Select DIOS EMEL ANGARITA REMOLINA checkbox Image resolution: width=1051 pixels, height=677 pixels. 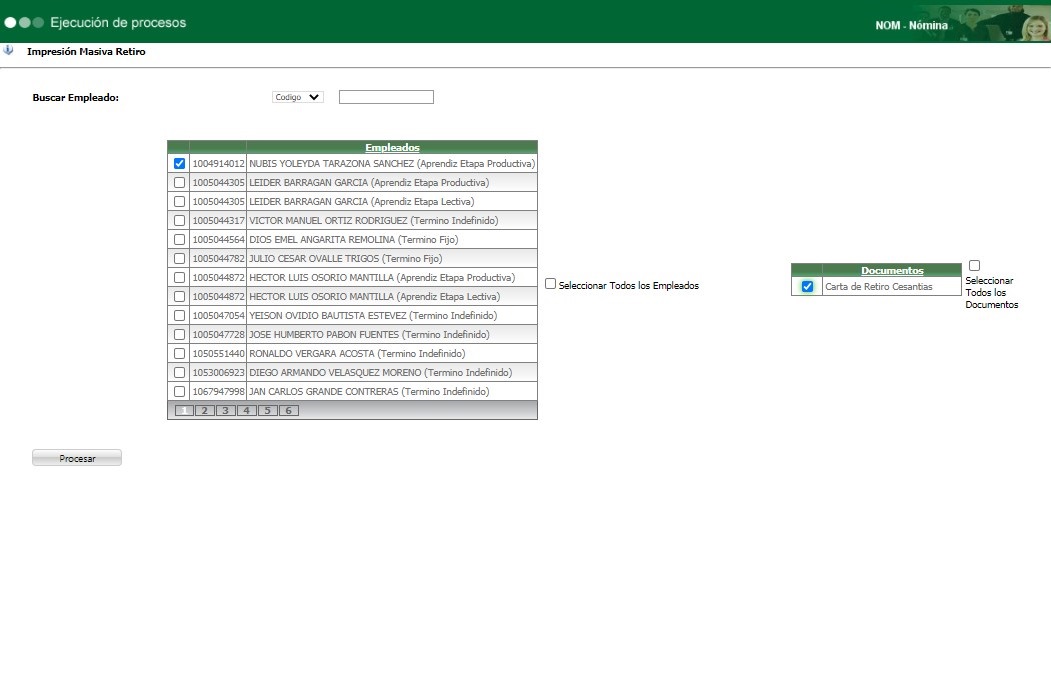coord(179,239)
